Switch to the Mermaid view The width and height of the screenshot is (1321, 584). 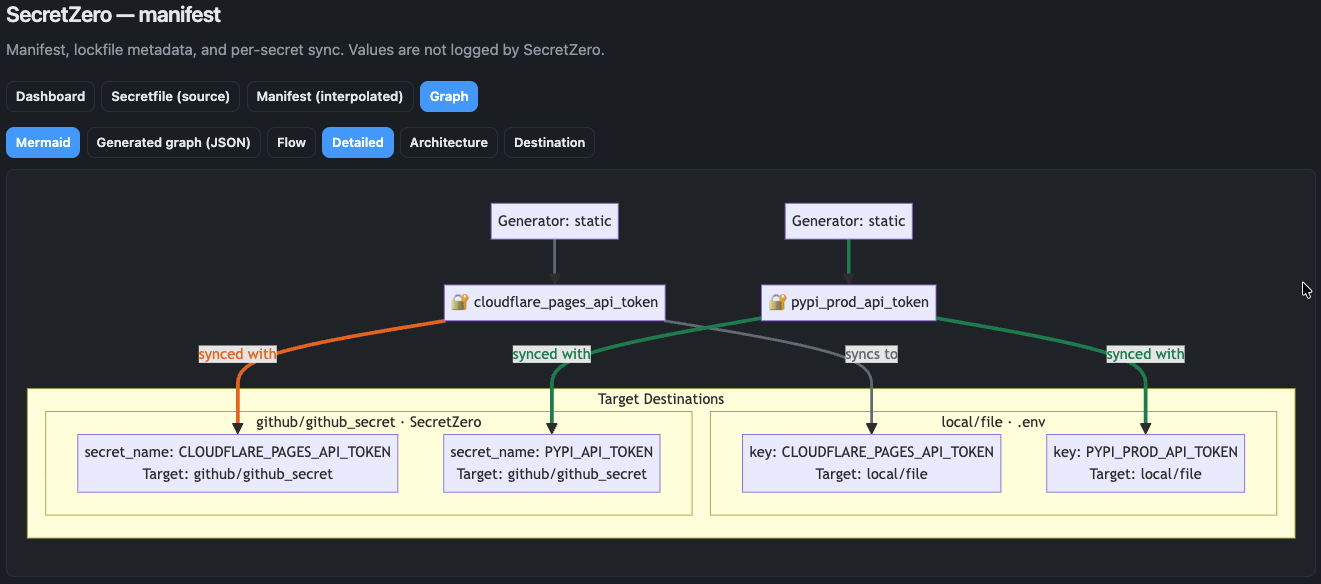43,142
